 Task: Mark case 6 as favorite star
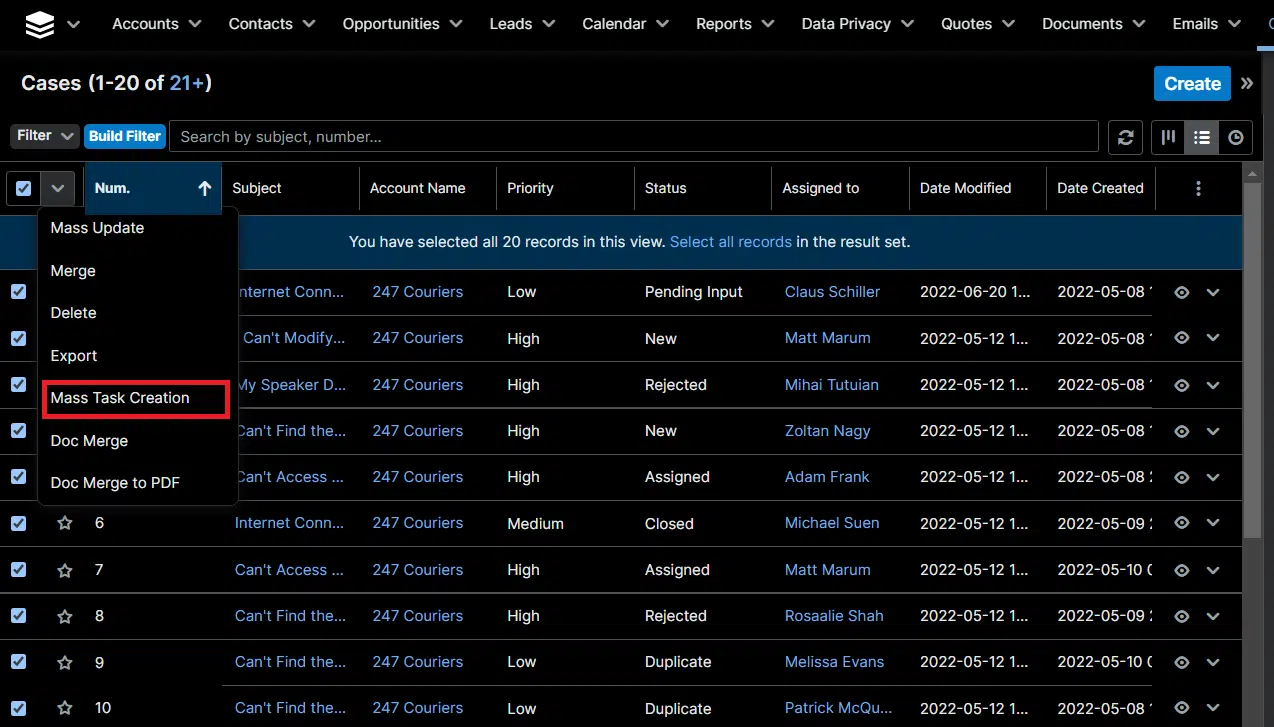(x=65, y=523)
